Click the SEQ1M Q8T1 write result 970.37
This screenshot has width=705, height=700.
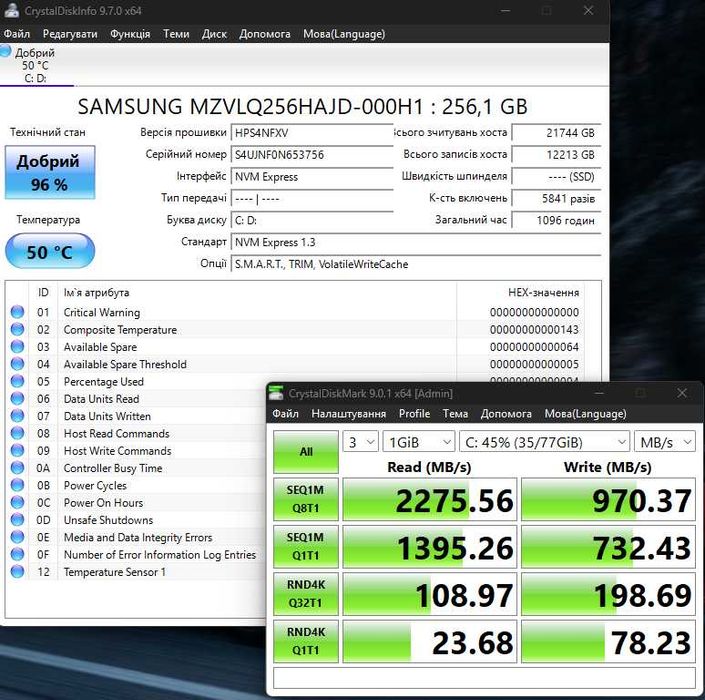608,499
